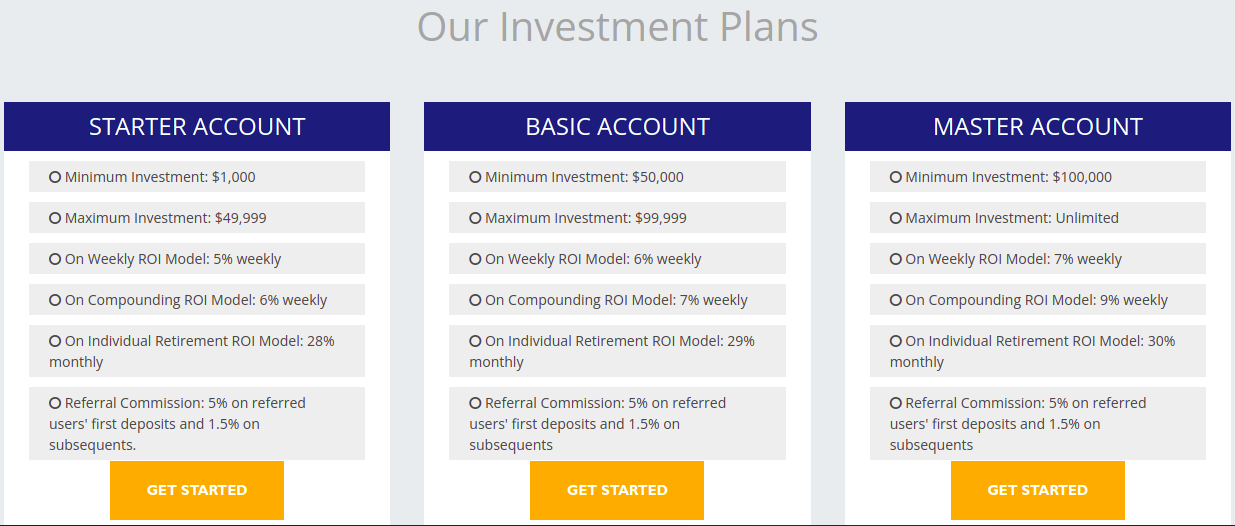Viewport: 1235px width, 526px height.
Task: Click Starter Individual Retirement ROI 28% monthly row
Action: point(197,351)
